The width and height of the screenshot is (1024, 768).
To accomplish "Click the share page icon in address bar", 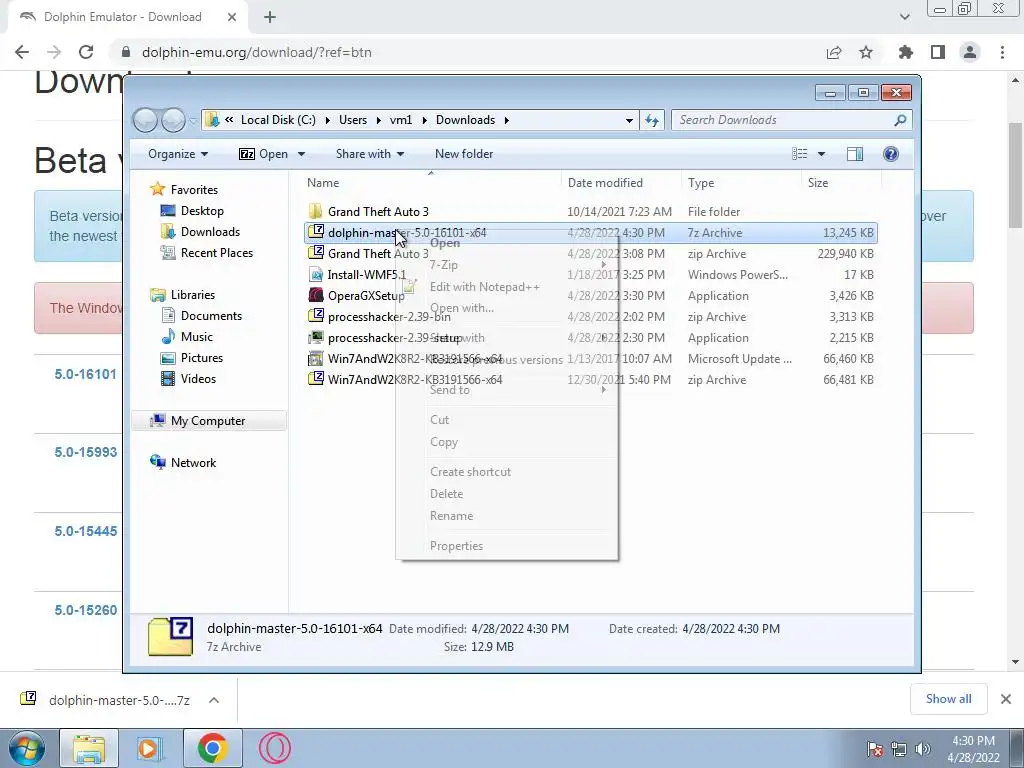I will 834,52.
